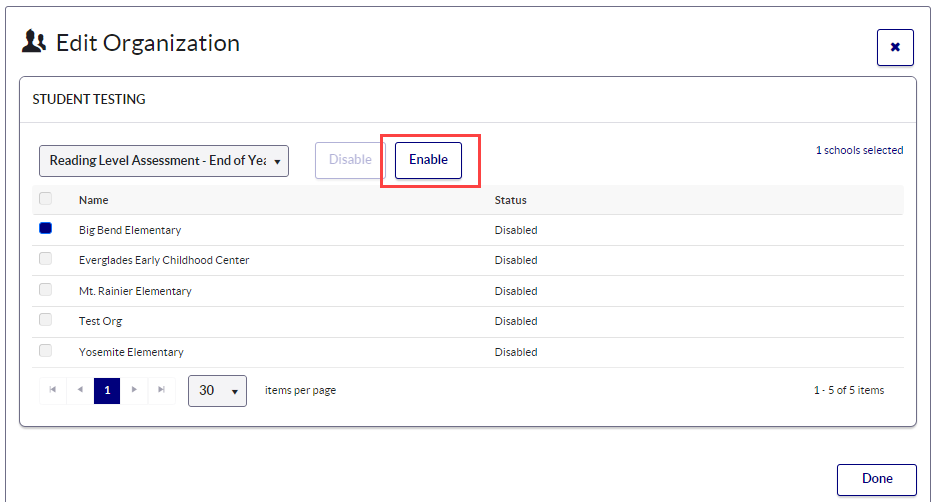Screen dimensions: 937x502
Task: Click the Disable button
Action: 350,160
